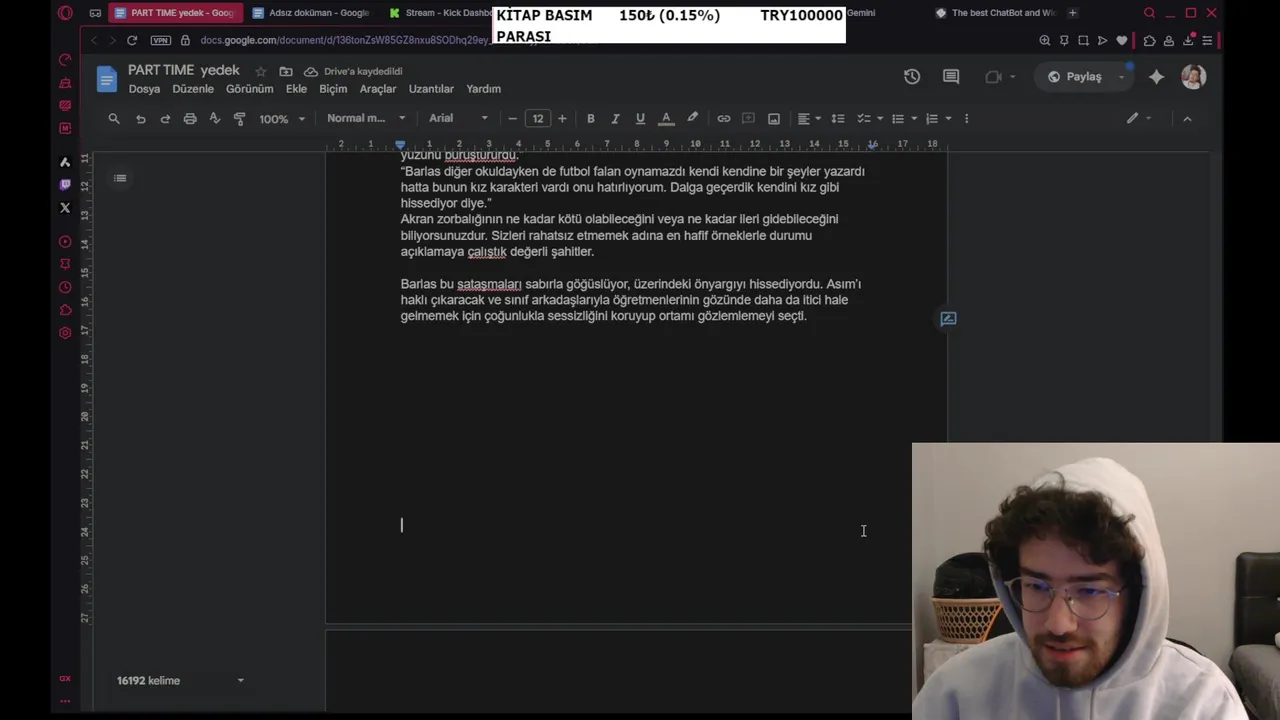Open the text color picker
The image size is (1280, 720).
(x=666, y=118)
